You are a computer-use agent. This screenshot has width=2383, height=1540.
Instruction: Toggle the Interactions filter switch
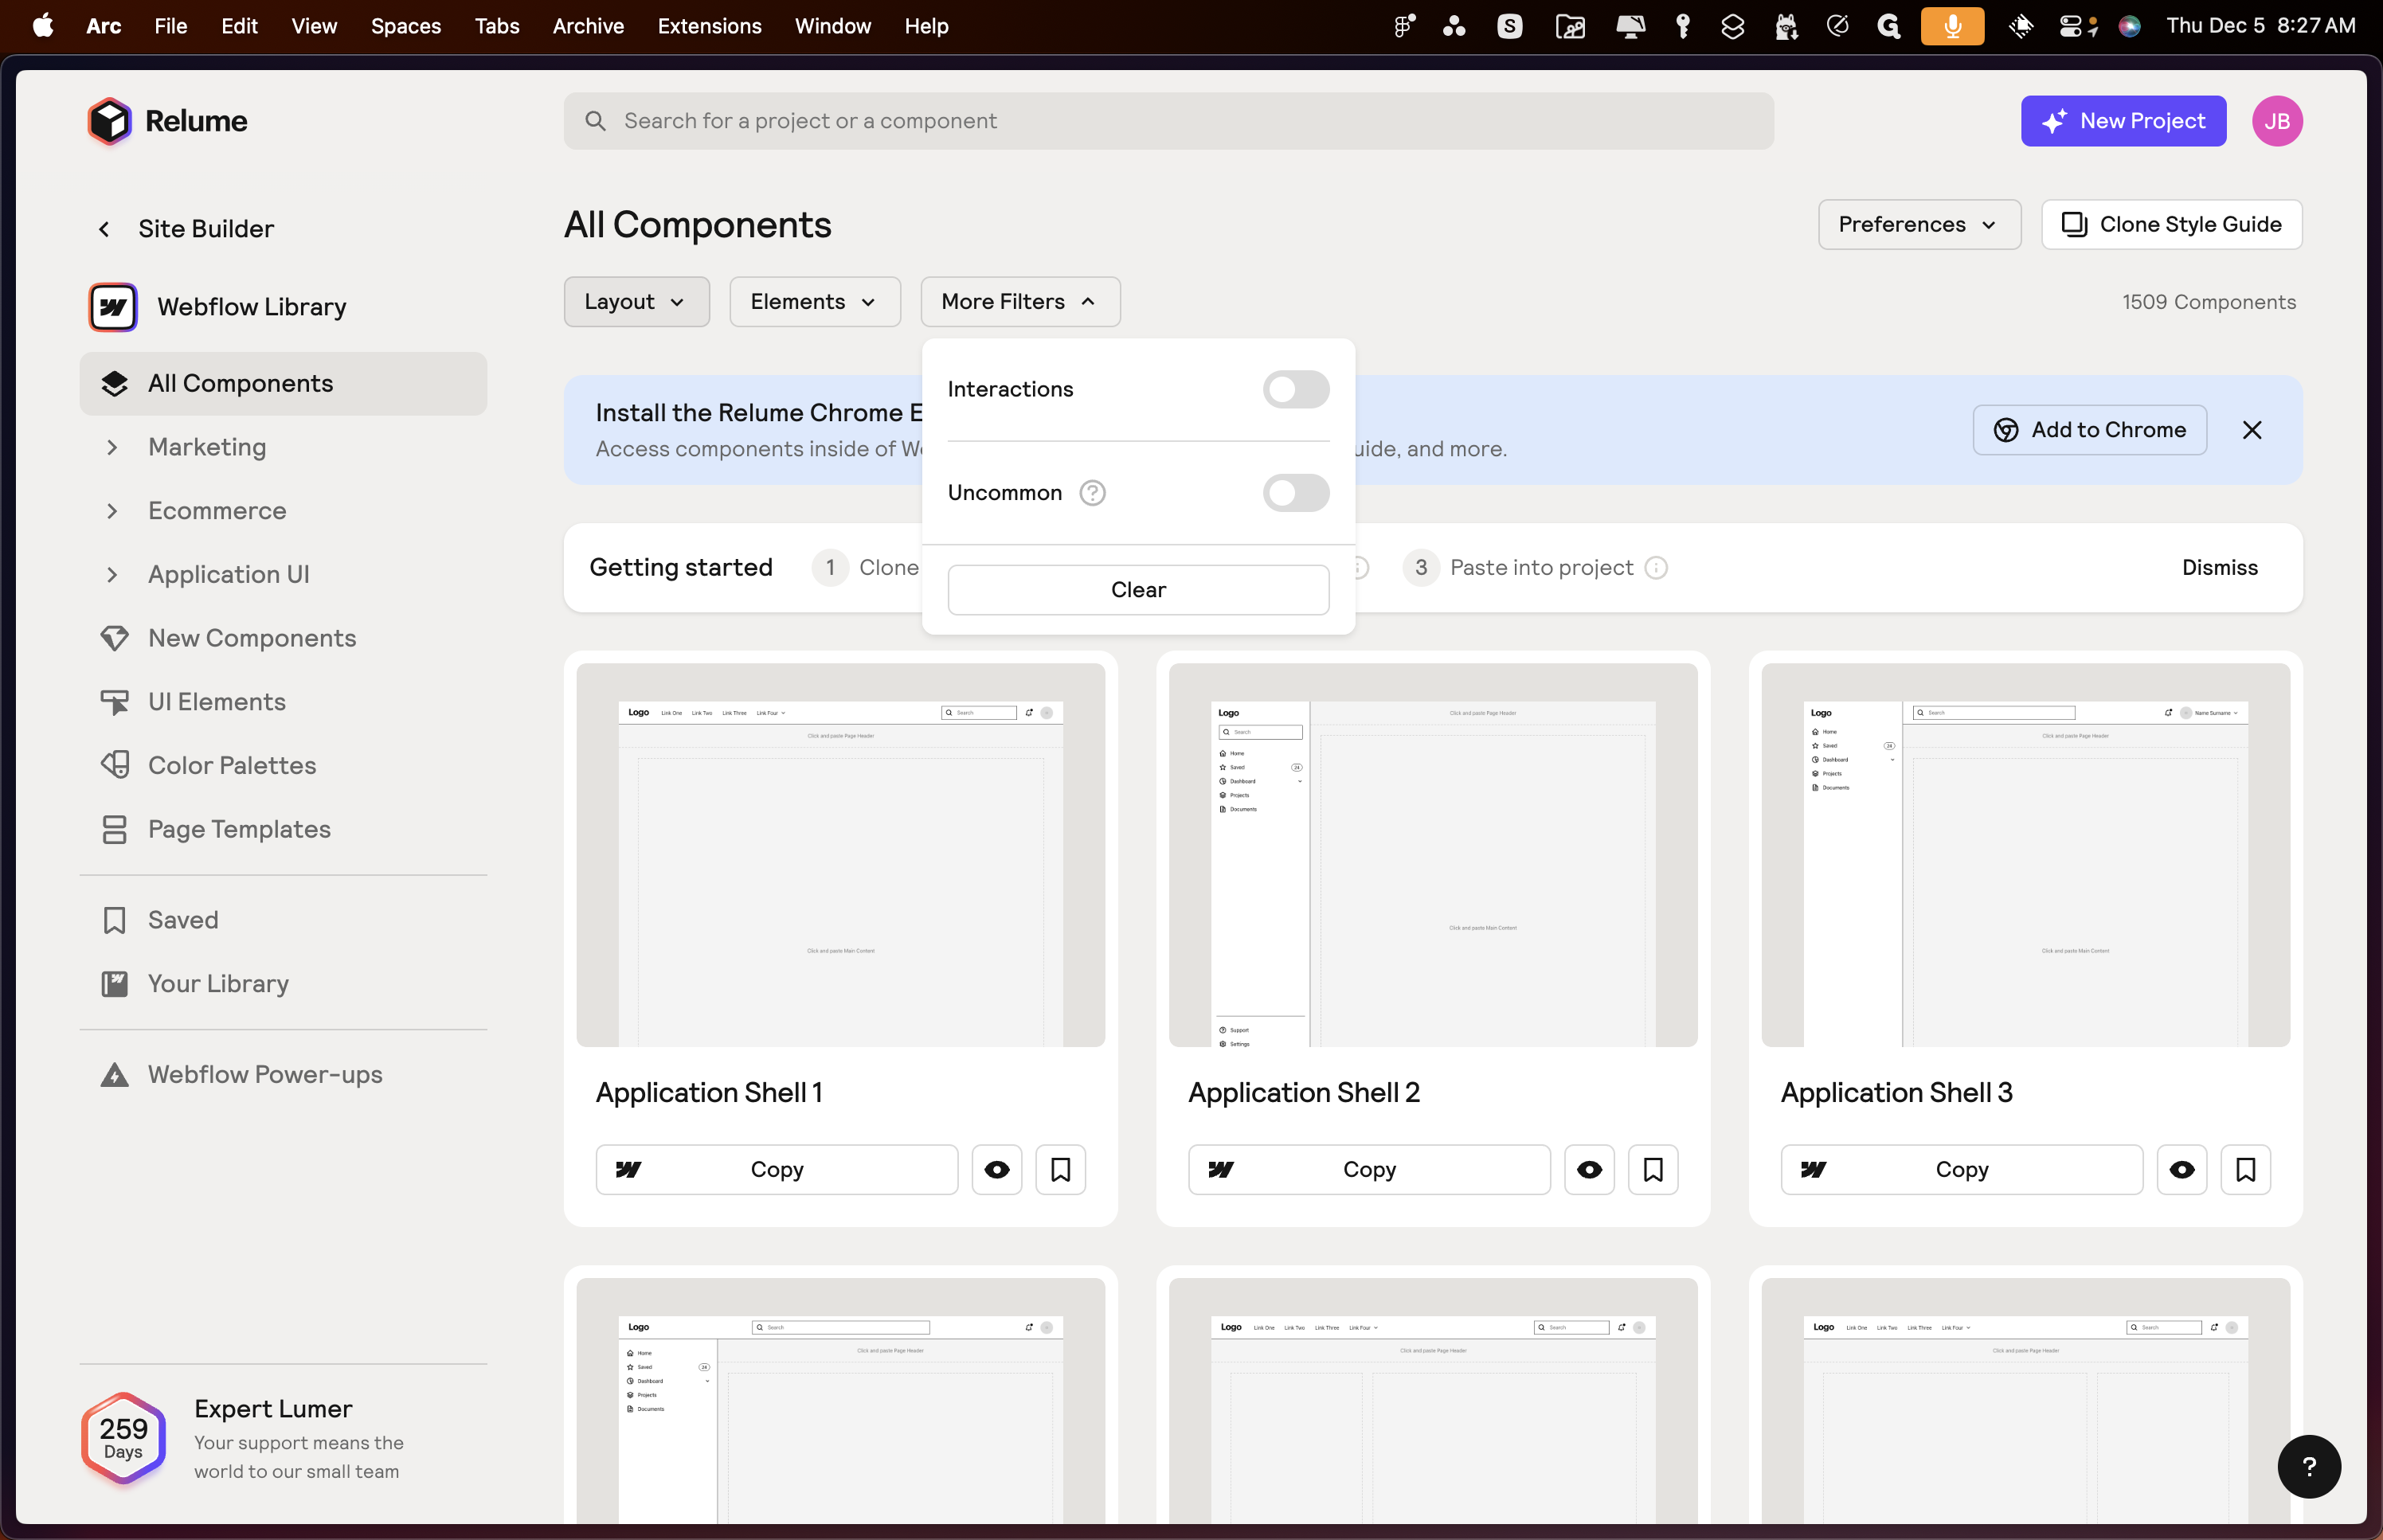1295,389
